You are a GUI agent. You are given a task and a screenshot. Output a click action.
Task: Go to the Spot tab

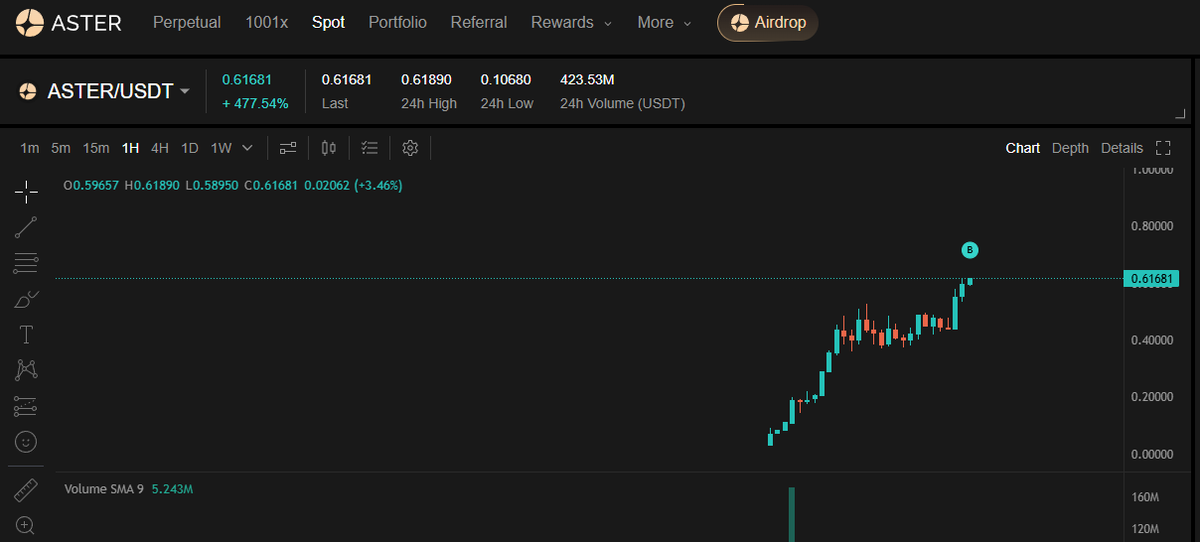pos(328,22)
